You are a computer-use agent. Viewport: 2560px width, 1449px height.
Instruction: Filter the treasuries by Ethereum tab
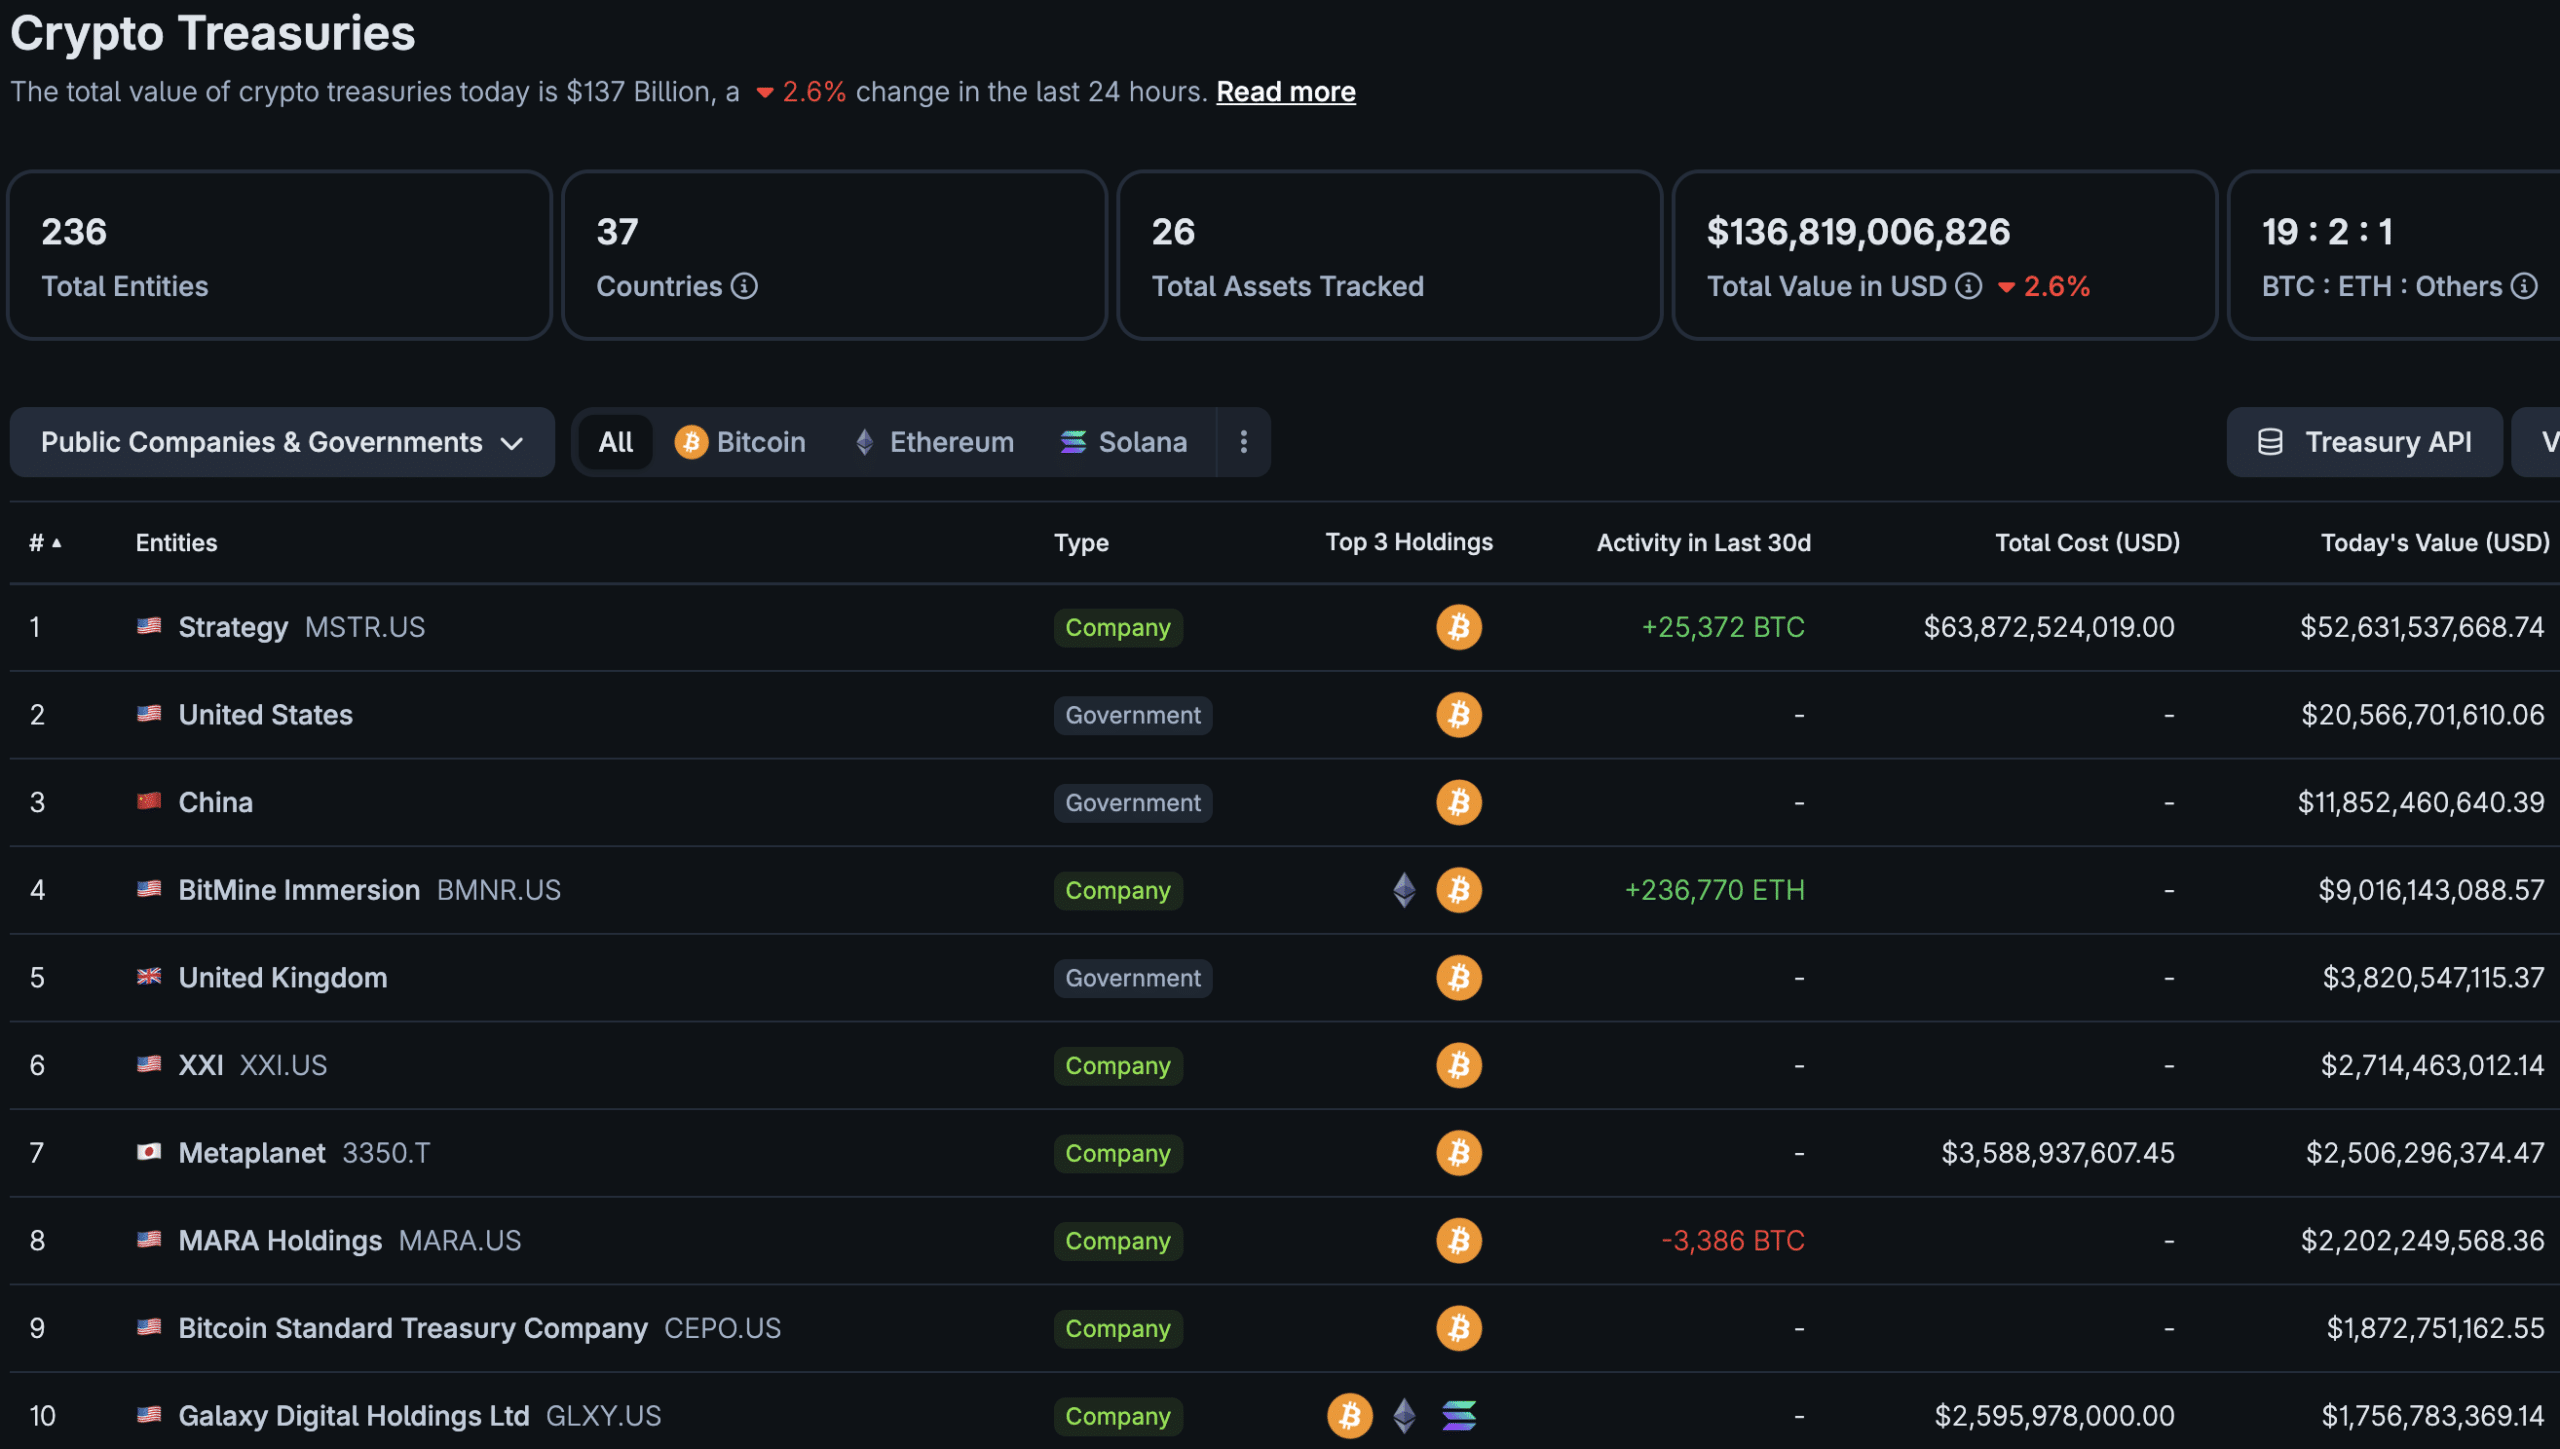(x=935, y=442)
